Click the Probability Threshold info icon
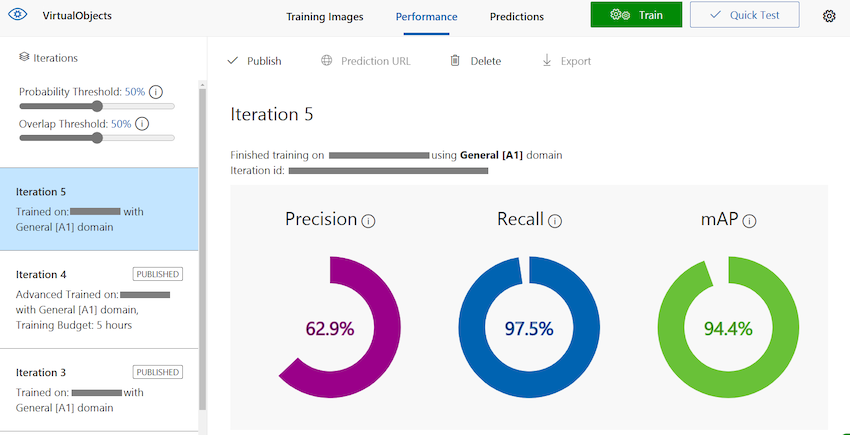Viewport: 850px width, 435px height. 156,92
